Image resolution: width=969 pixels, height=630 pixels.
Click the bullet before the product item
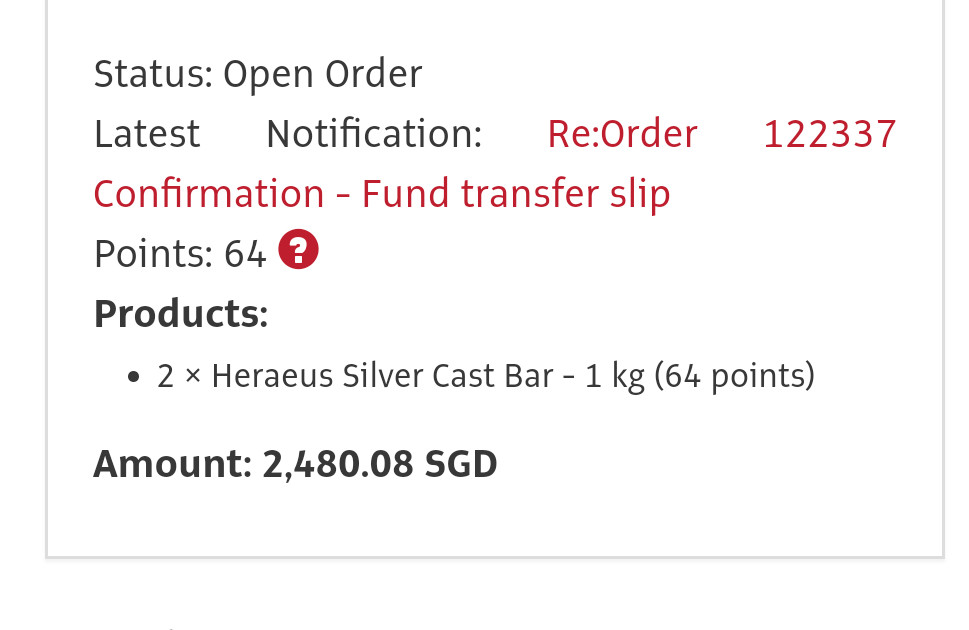pos(134,378)
